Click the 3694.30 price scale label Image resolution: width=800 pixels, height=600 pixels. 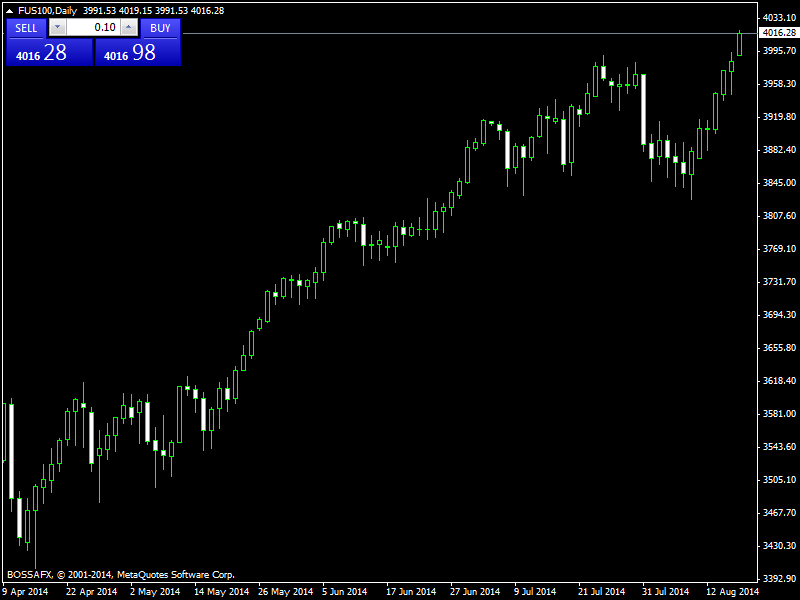[x=779, y=315]
